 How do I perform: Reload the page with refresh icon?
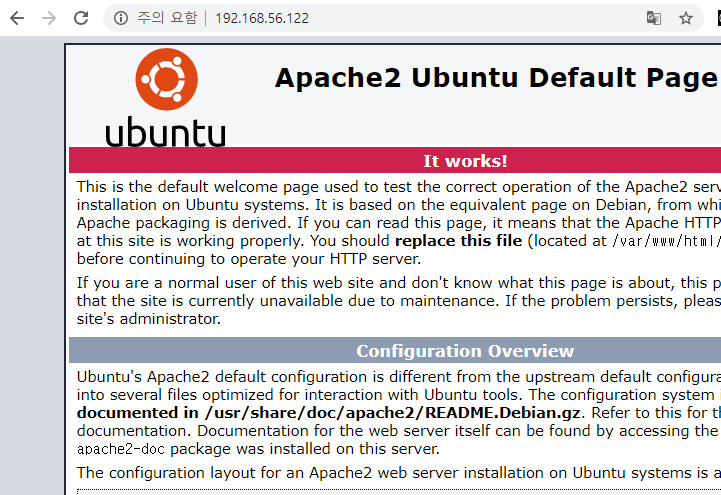[x=81, y=18]
